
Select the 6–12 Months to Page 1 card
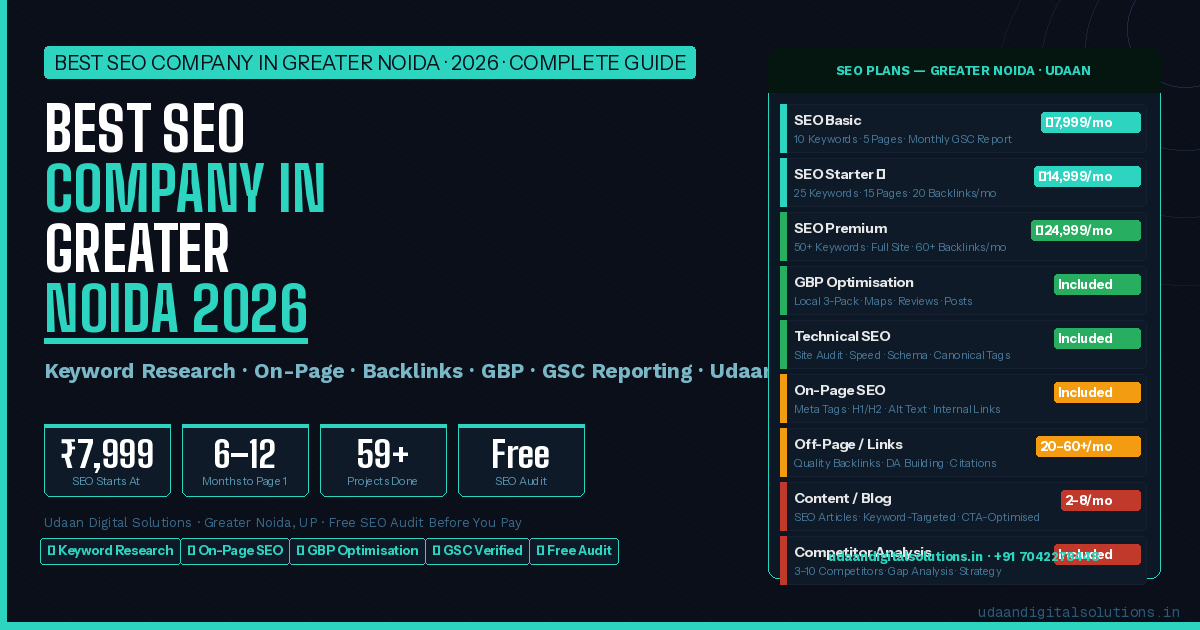pyautogui.click(x=245, y=461)
